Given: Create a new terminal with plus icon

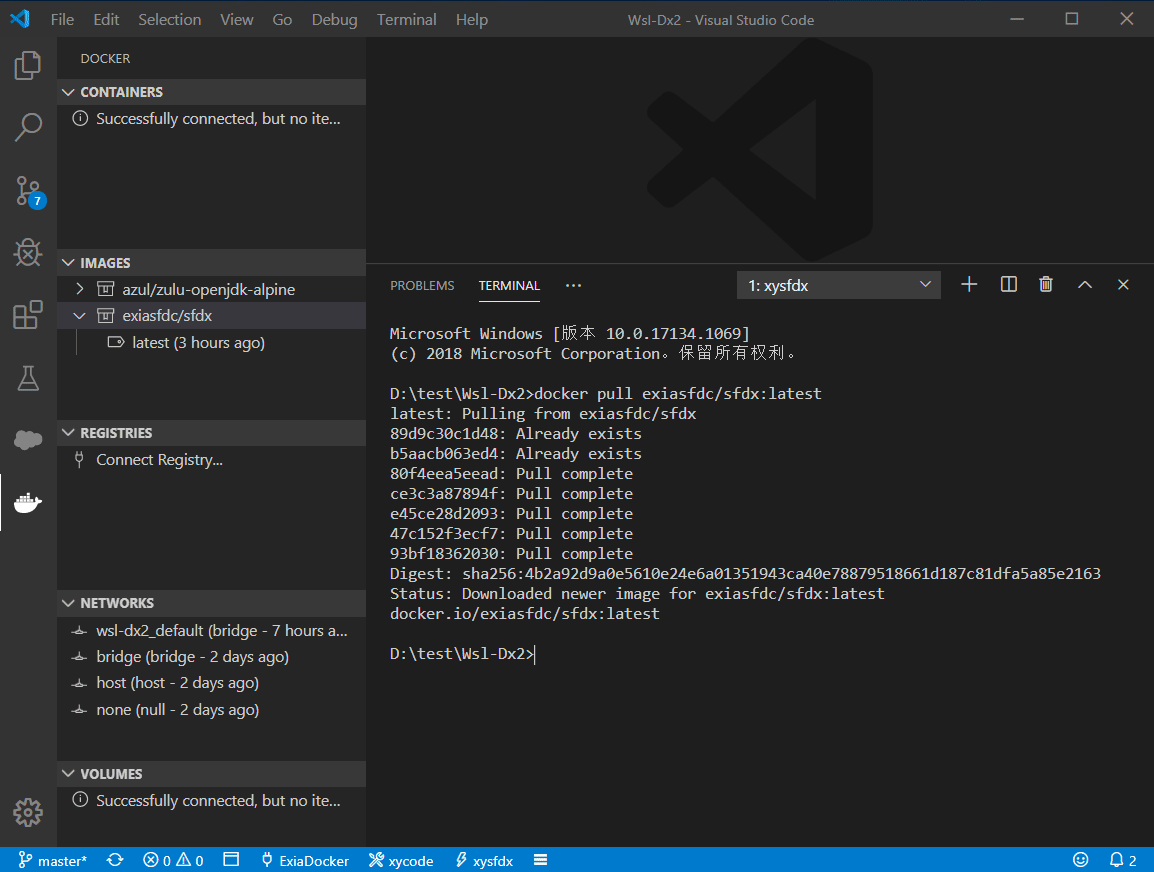Looking at the screenshot, I should click(969, 285).
